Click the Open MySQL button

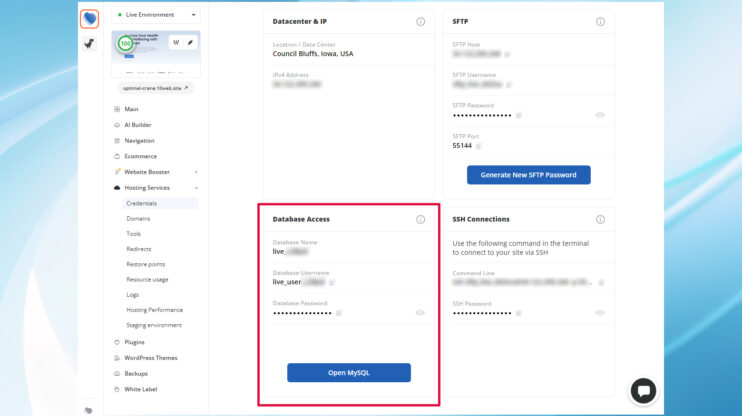(349, 372)
